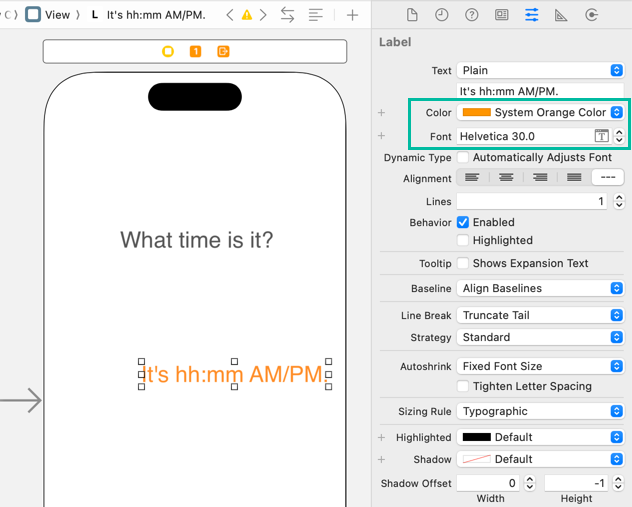Click the yellow warning triangle icon
632x507 pixels.
coord(246,15)
